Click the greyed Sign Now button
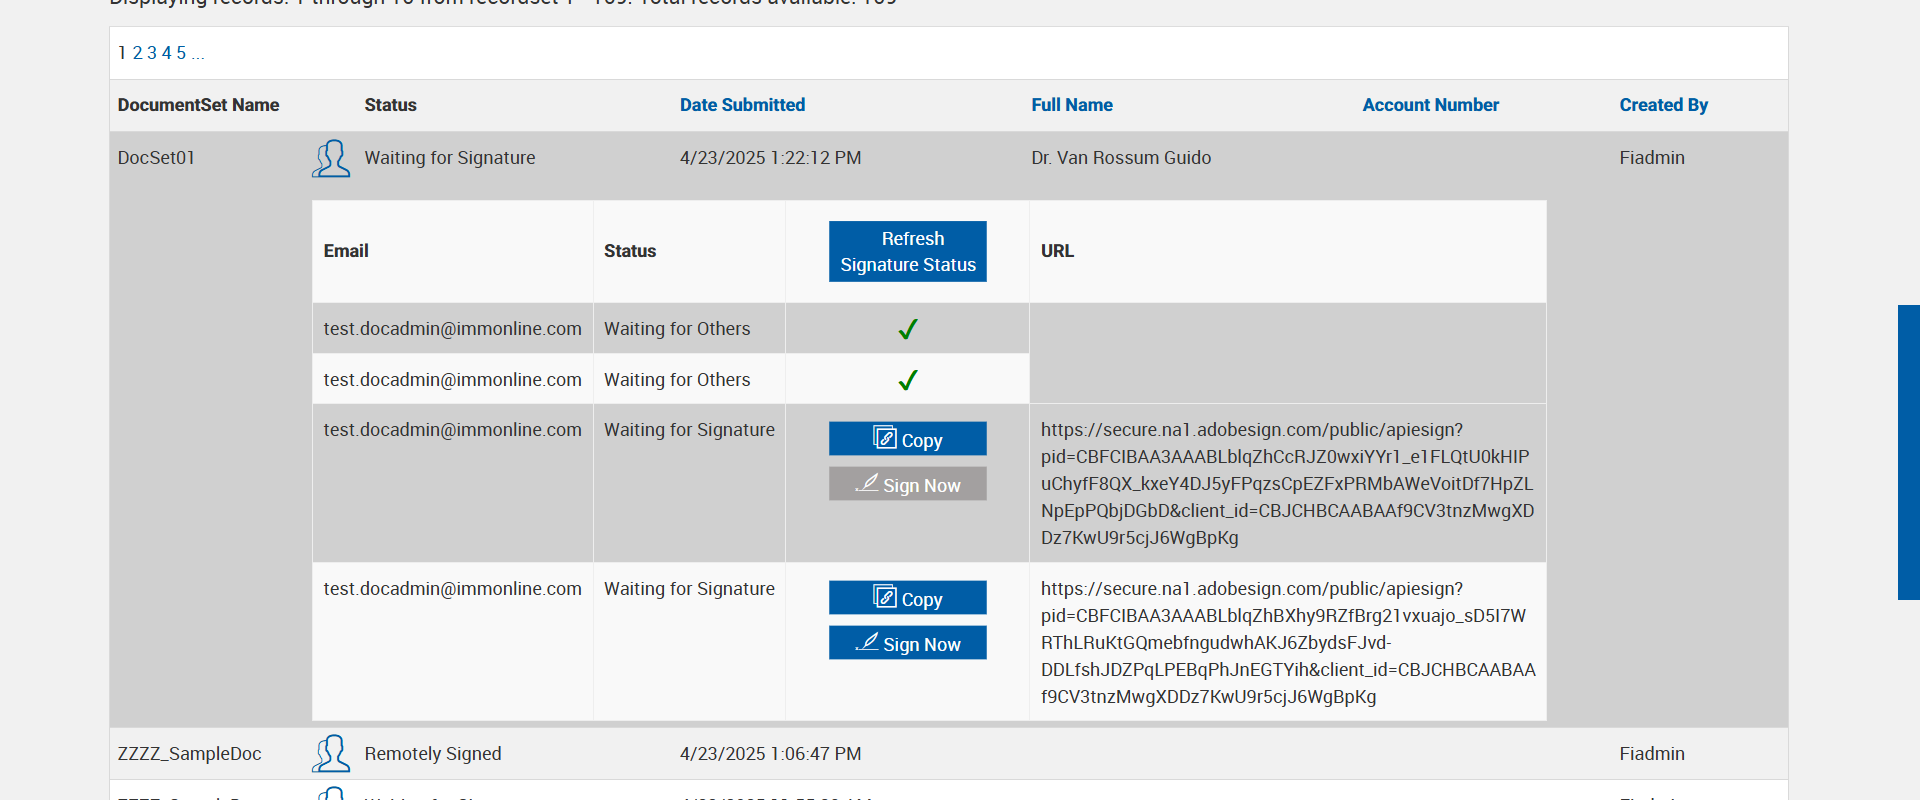This screenshot has height=800, width=1920. click(x=908, y=484)
